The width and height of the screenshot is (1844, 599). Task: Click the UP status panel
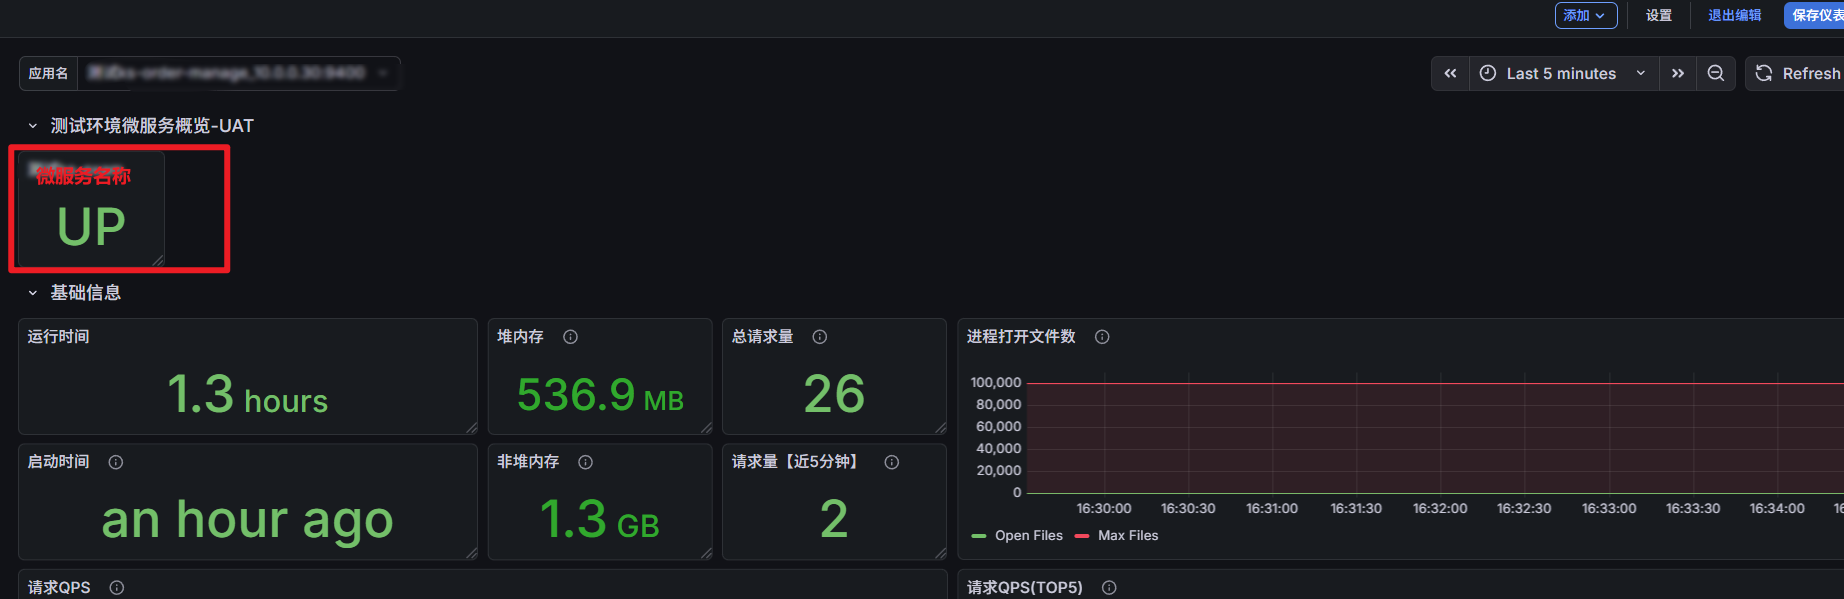[x=91, y=209]
